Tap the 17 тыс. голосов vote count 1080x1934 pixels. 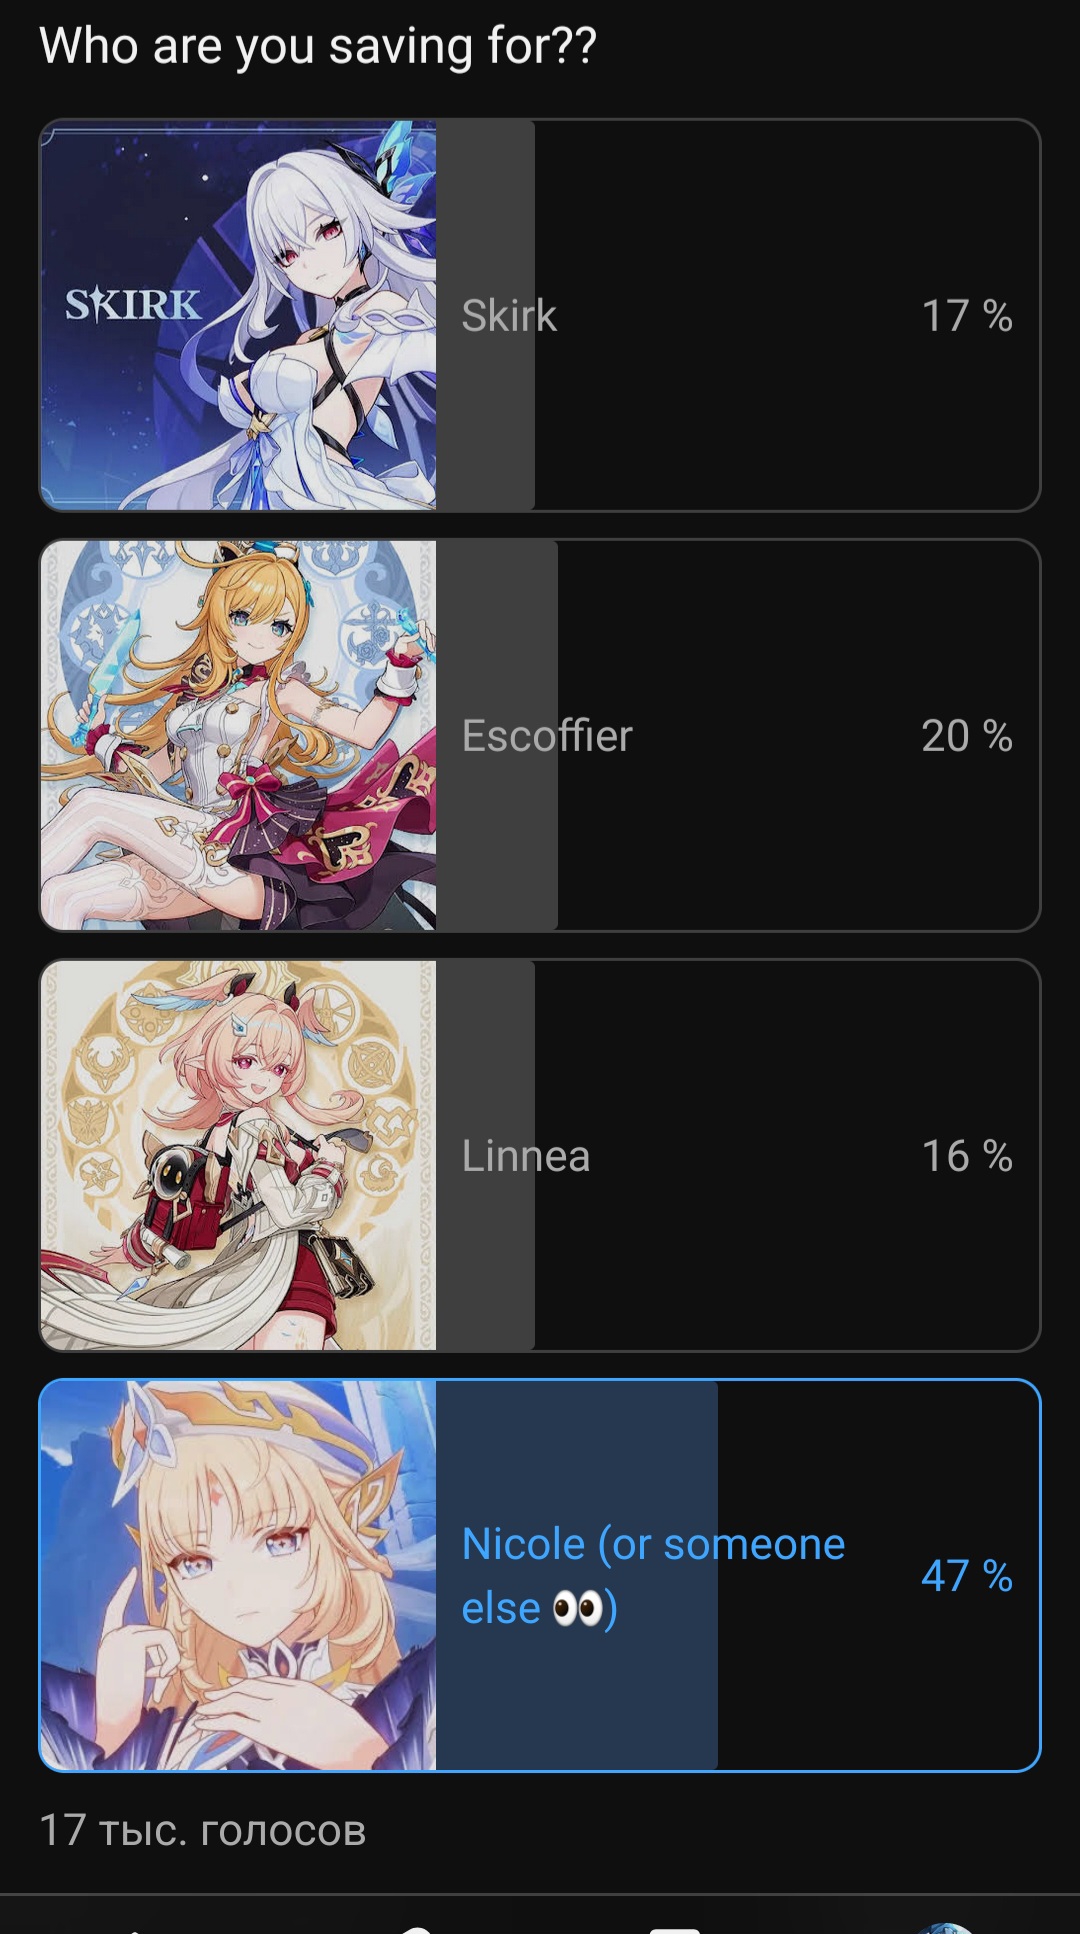203,1830
